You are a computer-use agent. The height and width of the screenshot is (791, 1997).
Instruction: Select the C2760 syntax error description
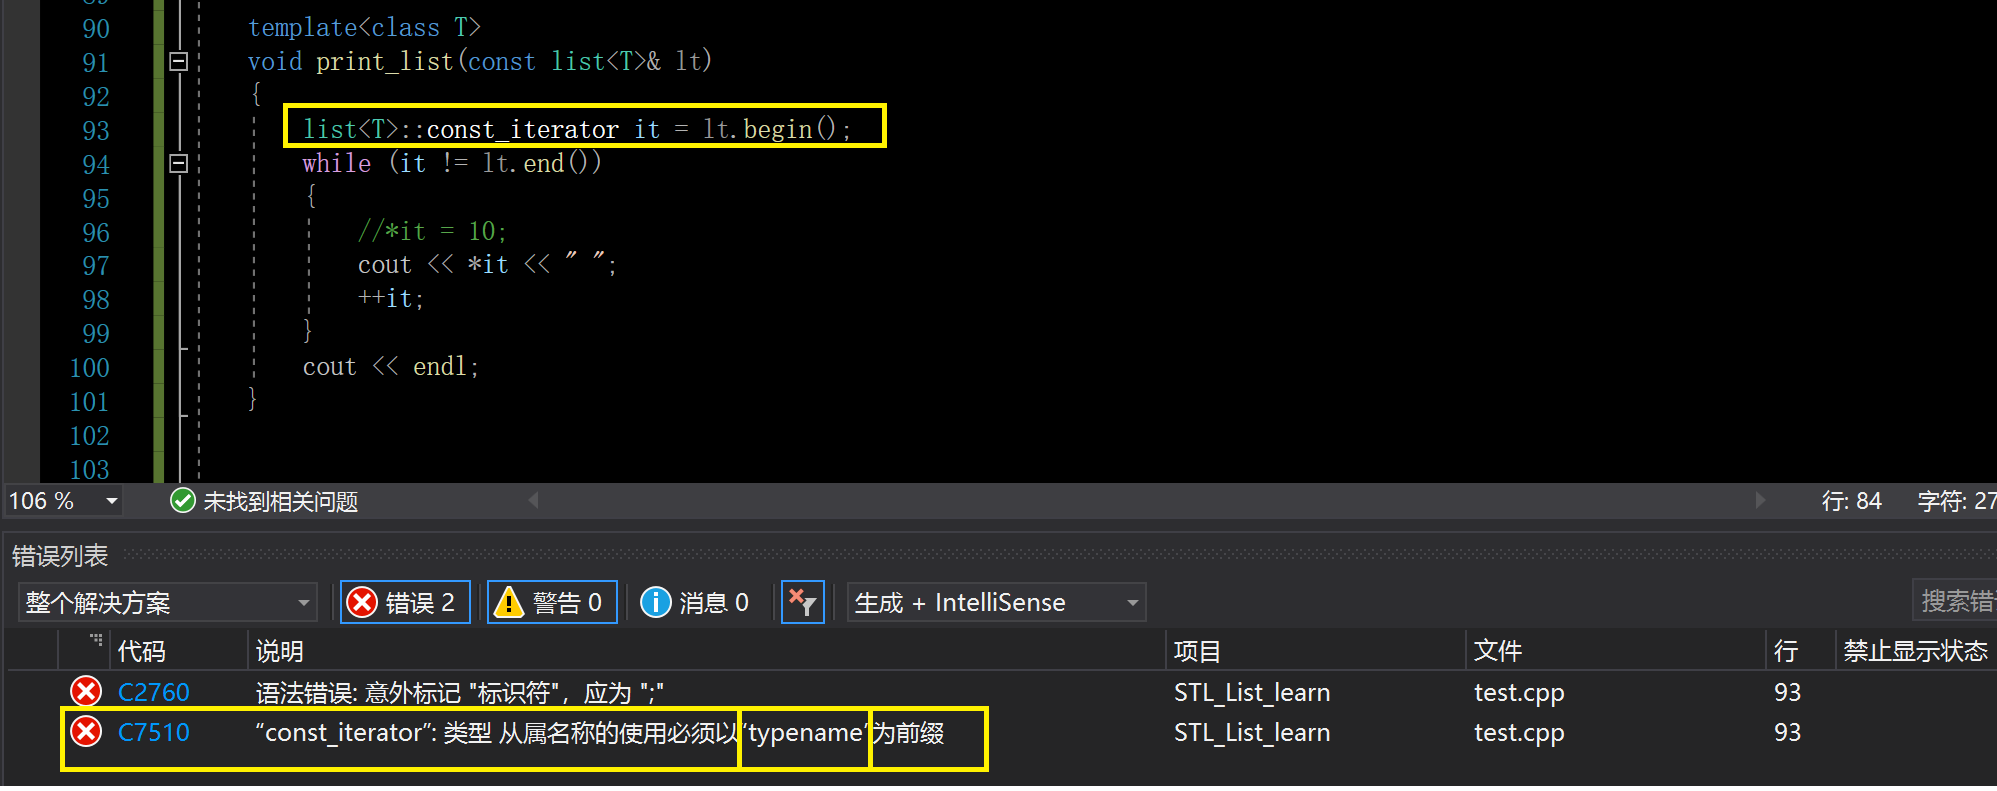click(460, 693)
